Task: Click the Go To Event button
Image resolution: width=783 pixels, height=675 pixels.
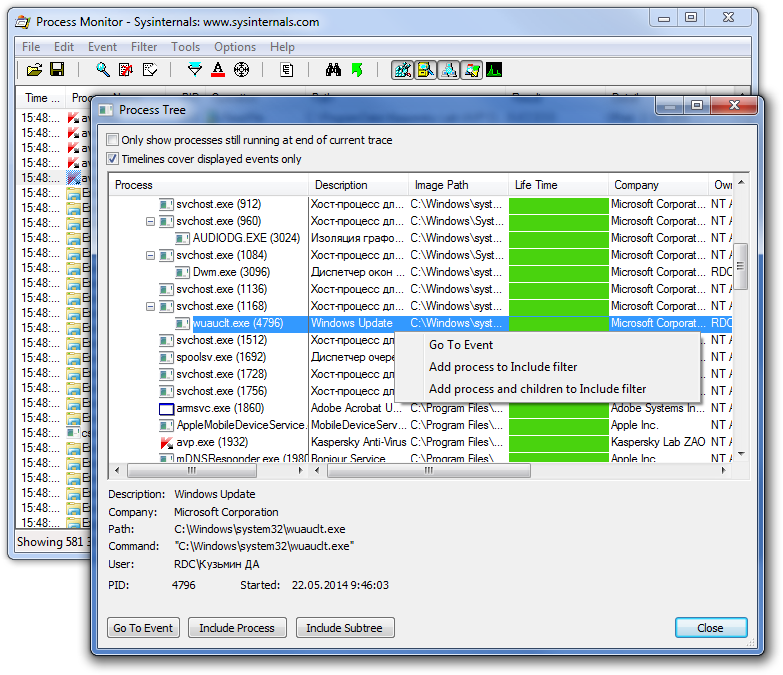Action: [143, 628]
